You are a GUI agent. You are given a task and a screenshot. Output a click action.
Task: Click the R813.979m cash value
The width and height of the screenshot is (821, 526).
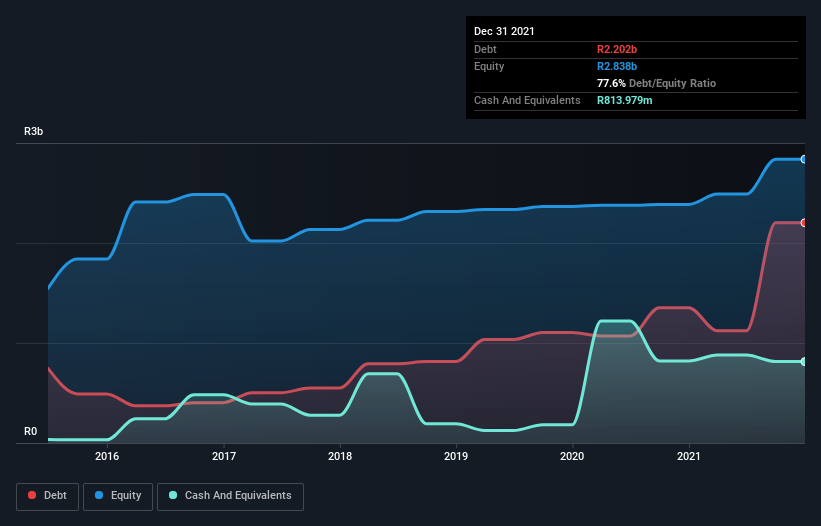[625, 100]
